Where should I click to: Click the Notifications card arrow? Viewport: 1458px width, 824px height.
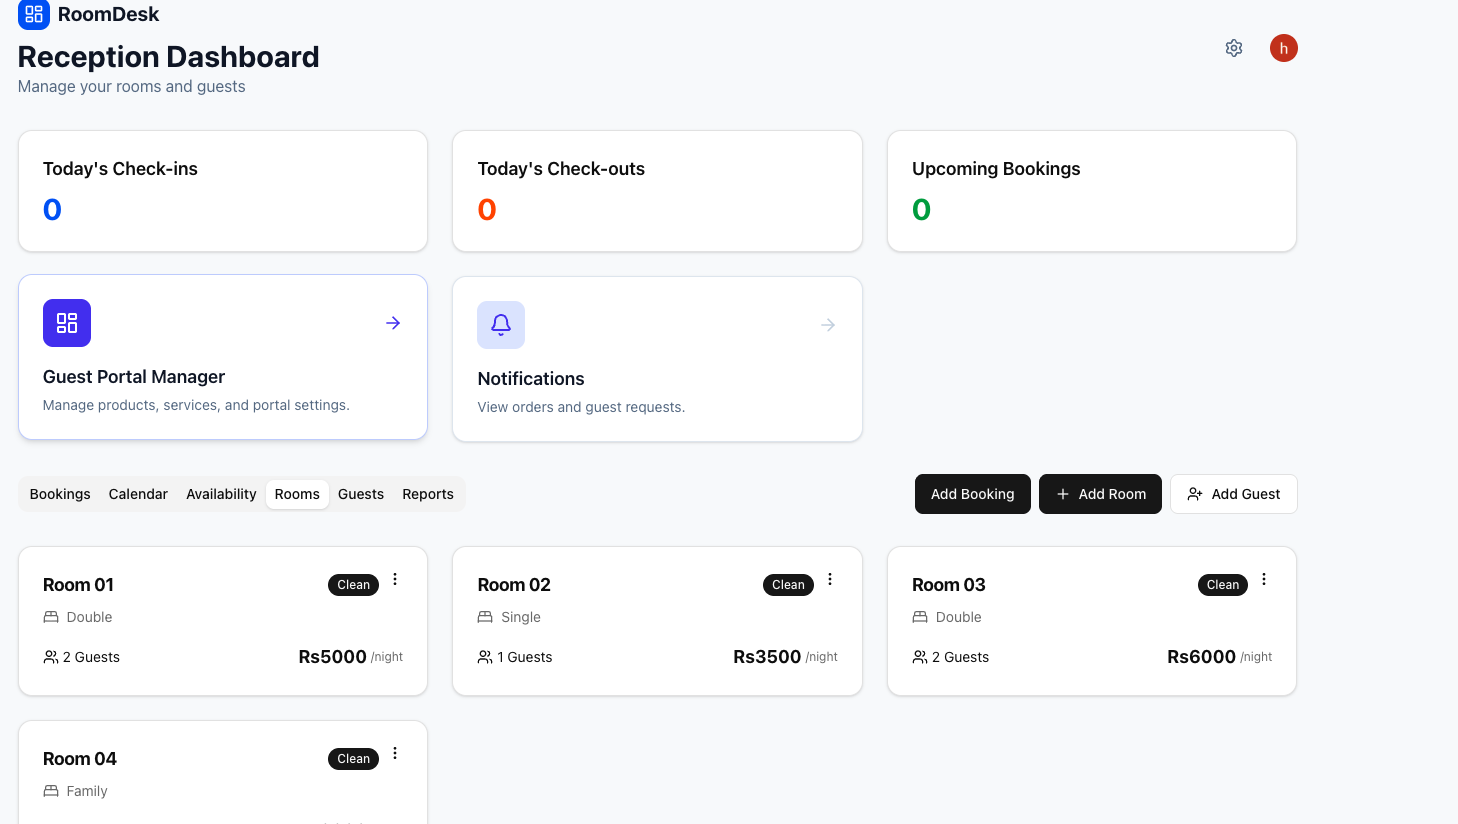pos(828,325)
